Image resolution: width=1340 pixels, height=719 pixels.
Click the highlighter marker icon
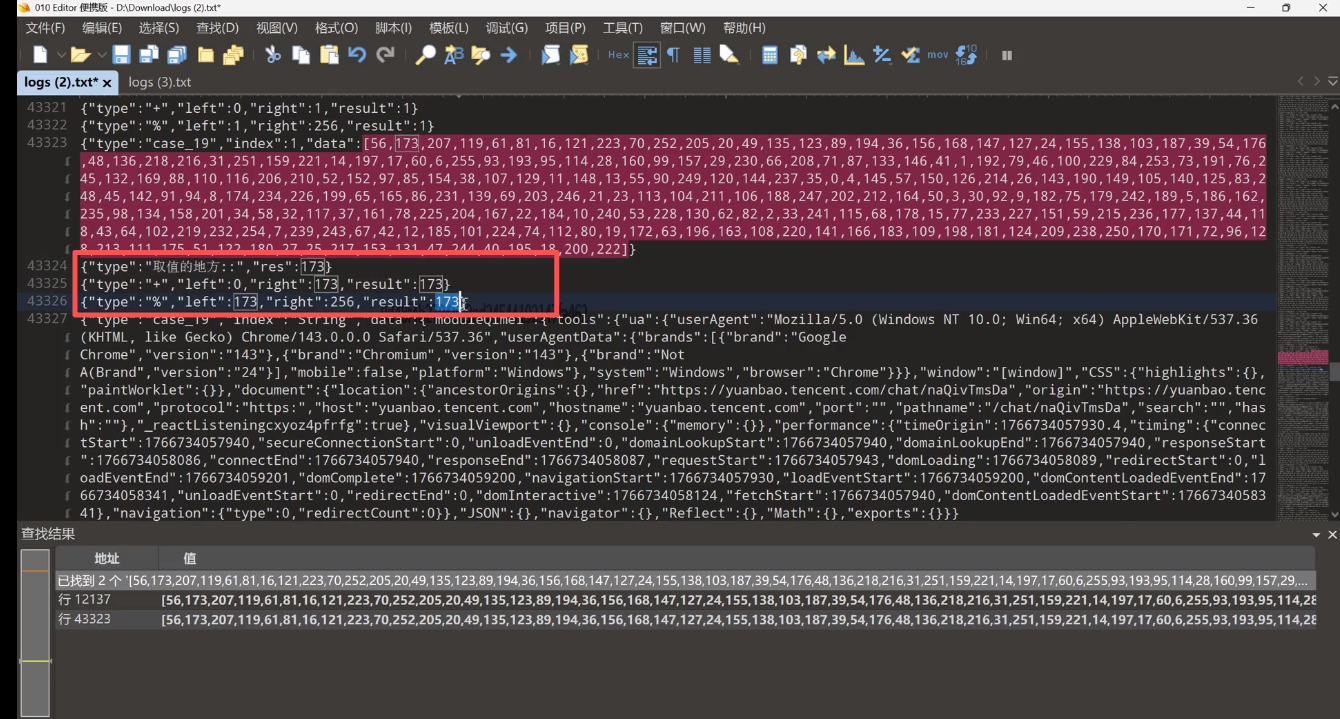pyautogui.click(x=729, y=55)
